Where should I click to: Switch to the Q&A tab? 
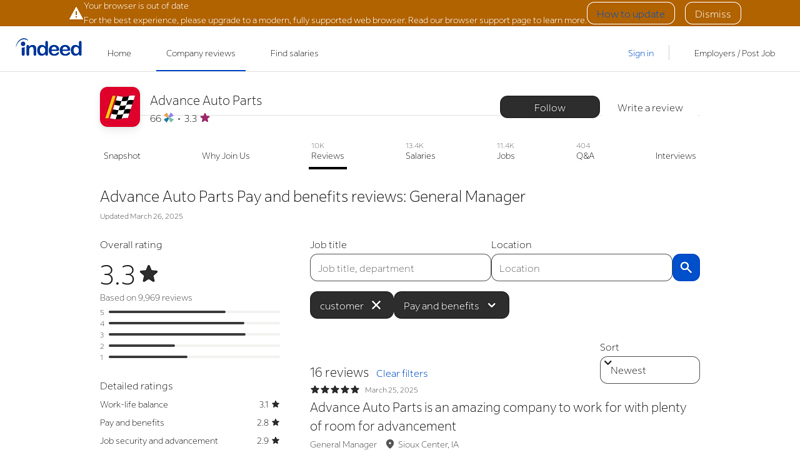[585, 155]
